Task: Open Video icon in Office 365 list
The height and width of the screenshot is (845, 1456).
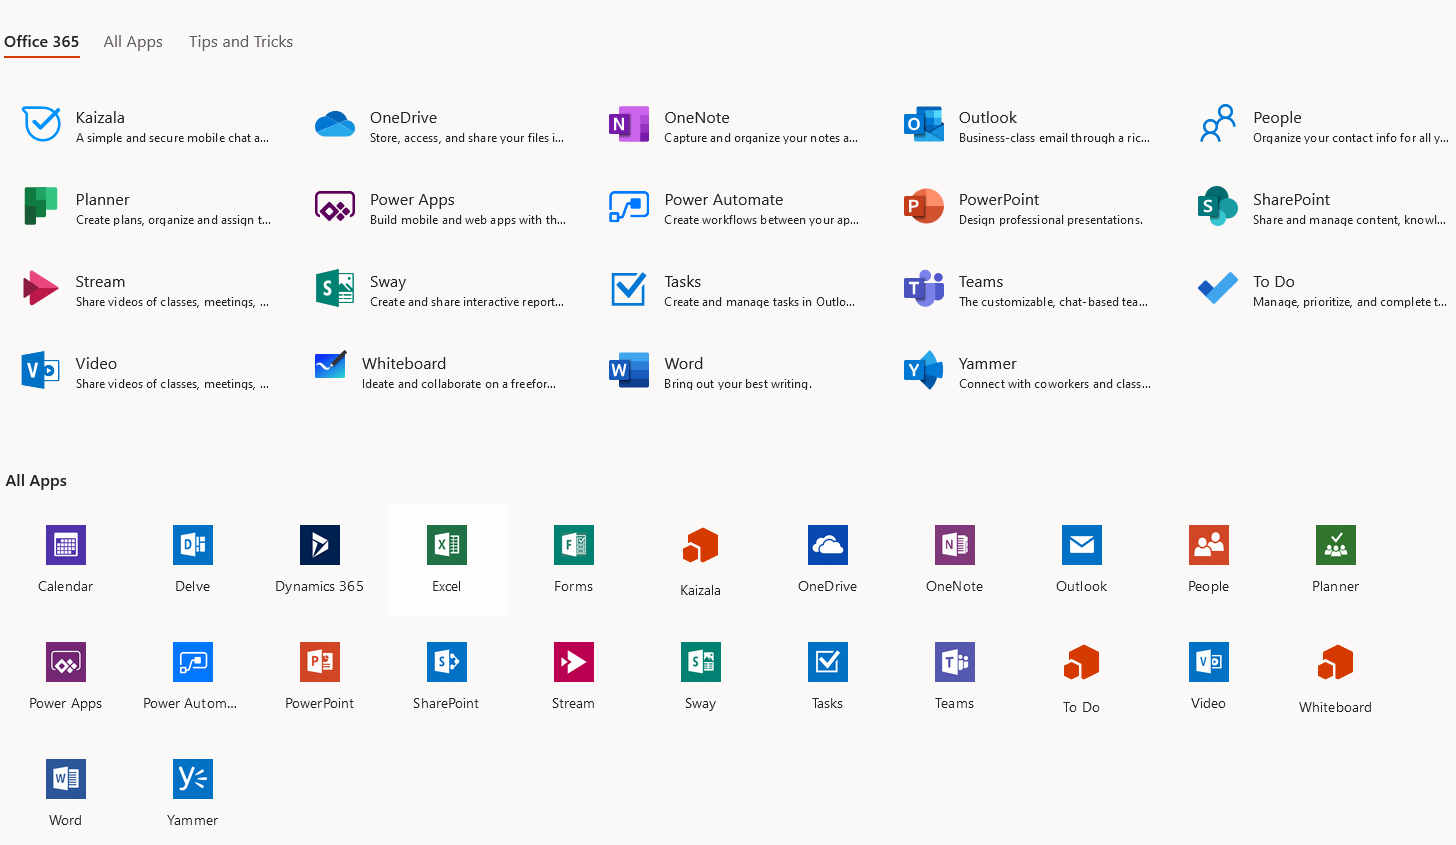Action: [41, 370]
